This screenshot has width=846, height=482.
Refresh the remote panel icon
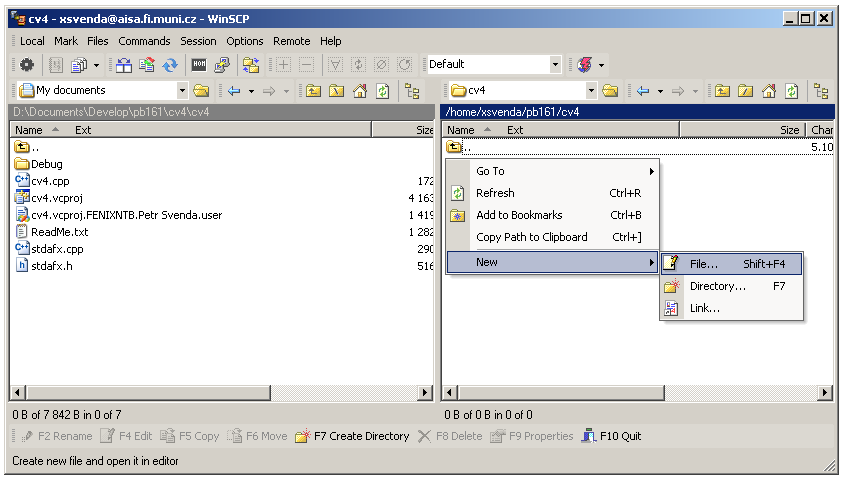(792, 91)
